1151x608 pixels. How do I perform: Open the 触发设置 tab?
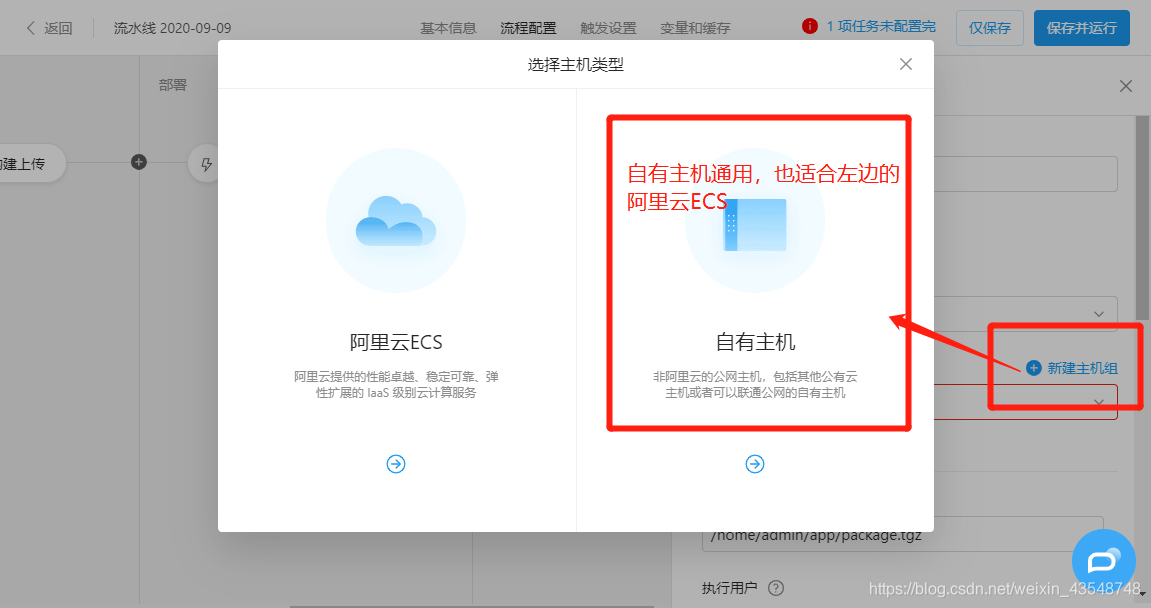click(x=609, y=28)
